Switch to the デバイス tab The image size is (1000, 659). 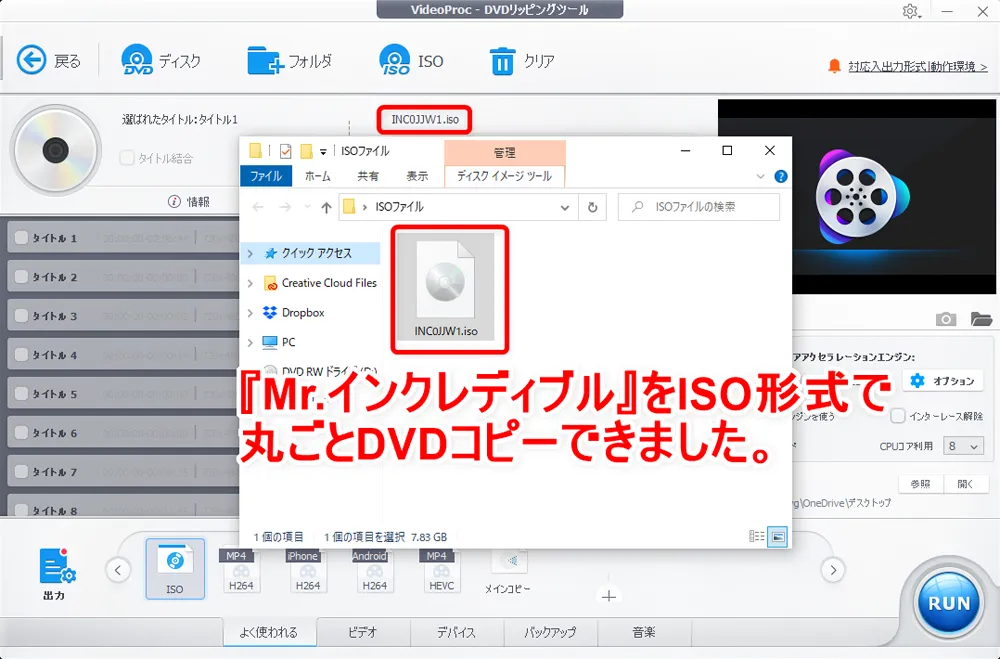click(456, 632)
